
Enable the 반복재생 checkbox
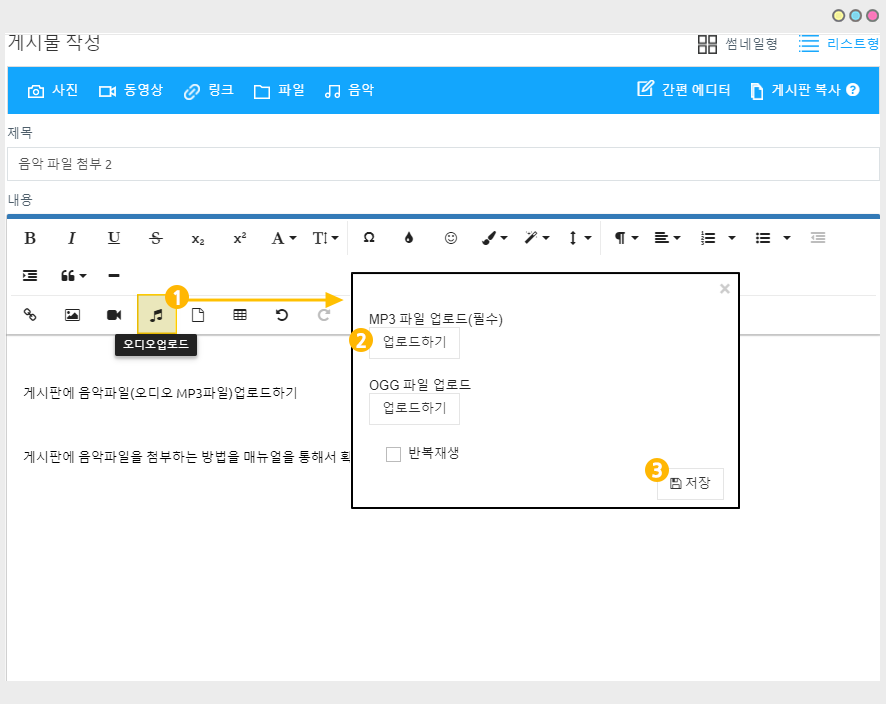[x=394, y=454]
